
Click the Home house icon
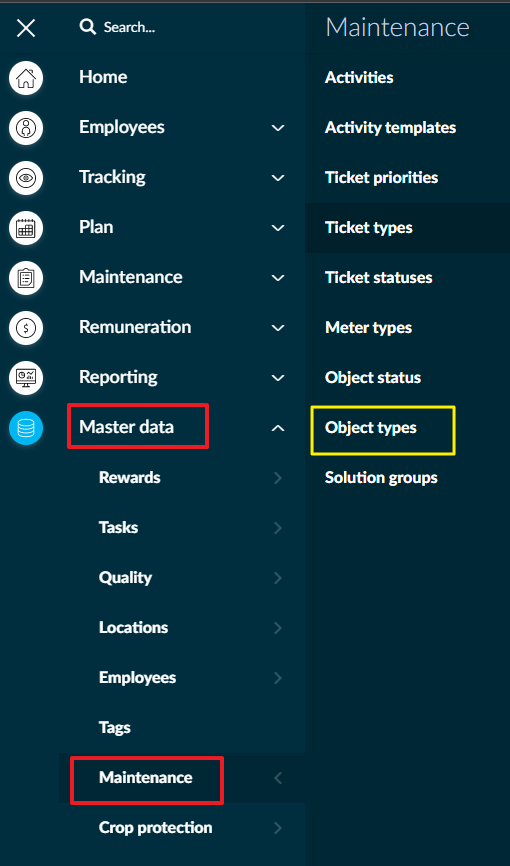pyautogui.click(x=26, y=78)
